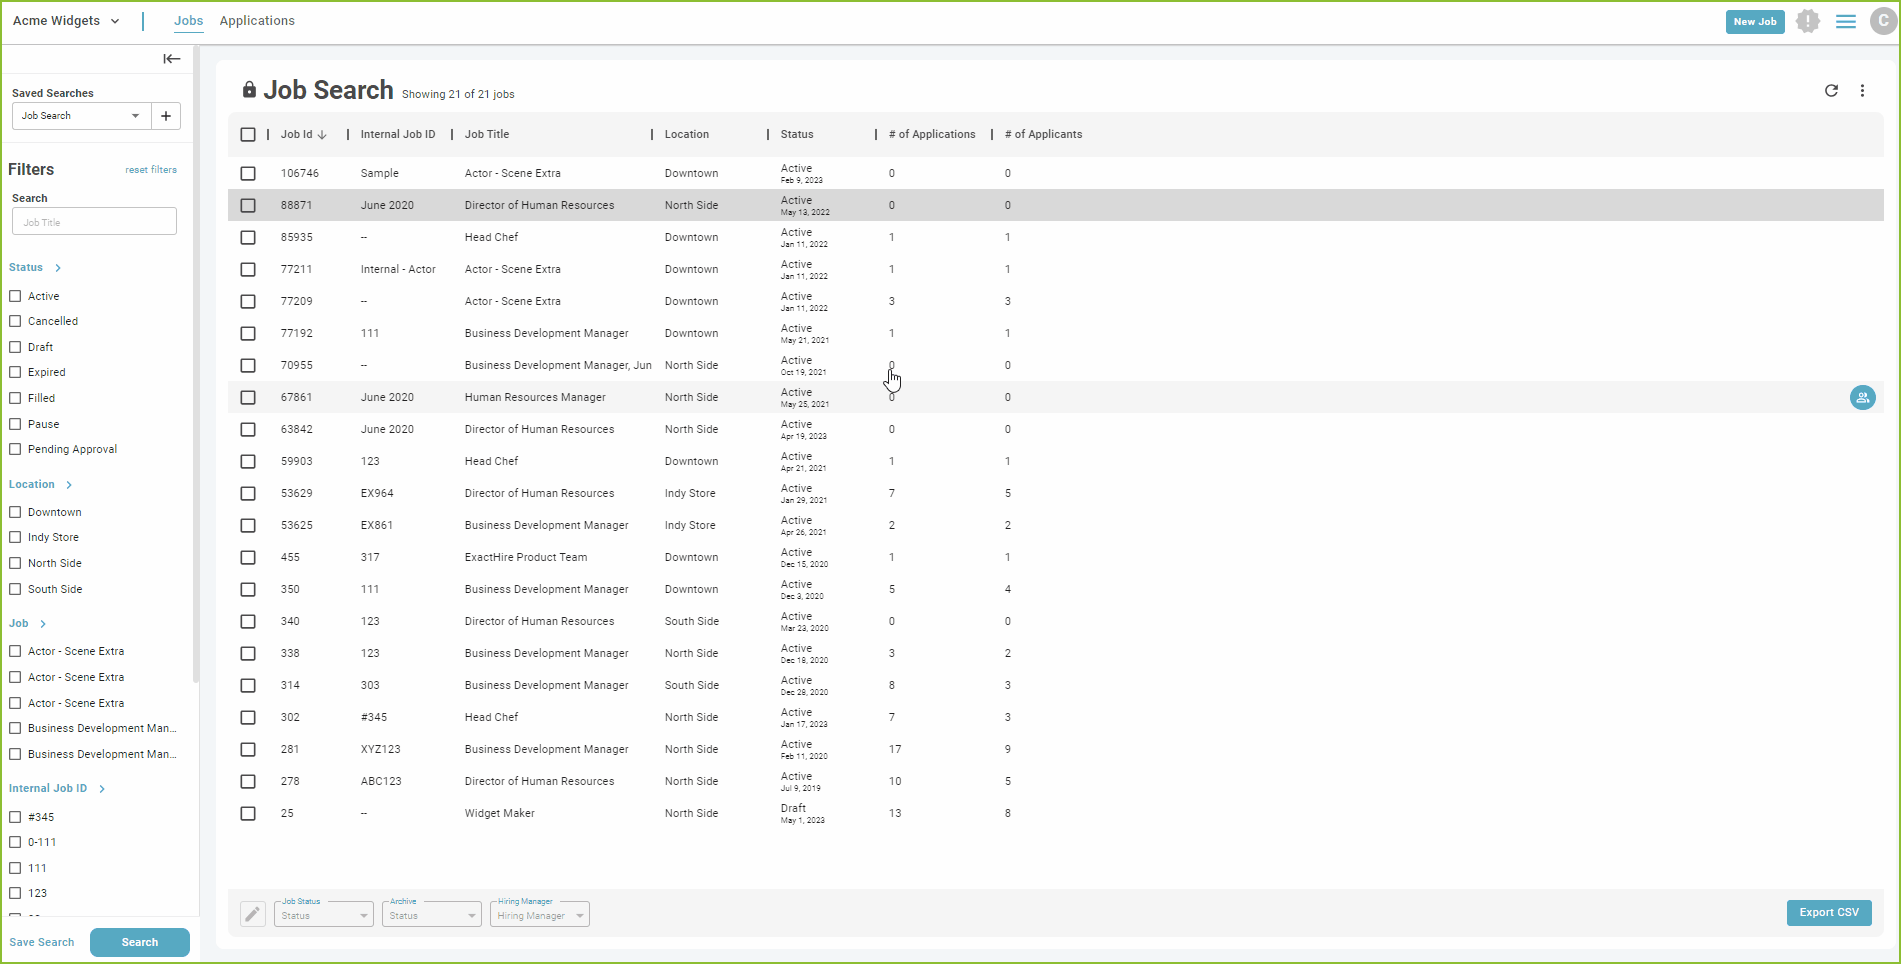Collapse the filters sidebar
The image size is (1901, 964).
pos(171,59)
